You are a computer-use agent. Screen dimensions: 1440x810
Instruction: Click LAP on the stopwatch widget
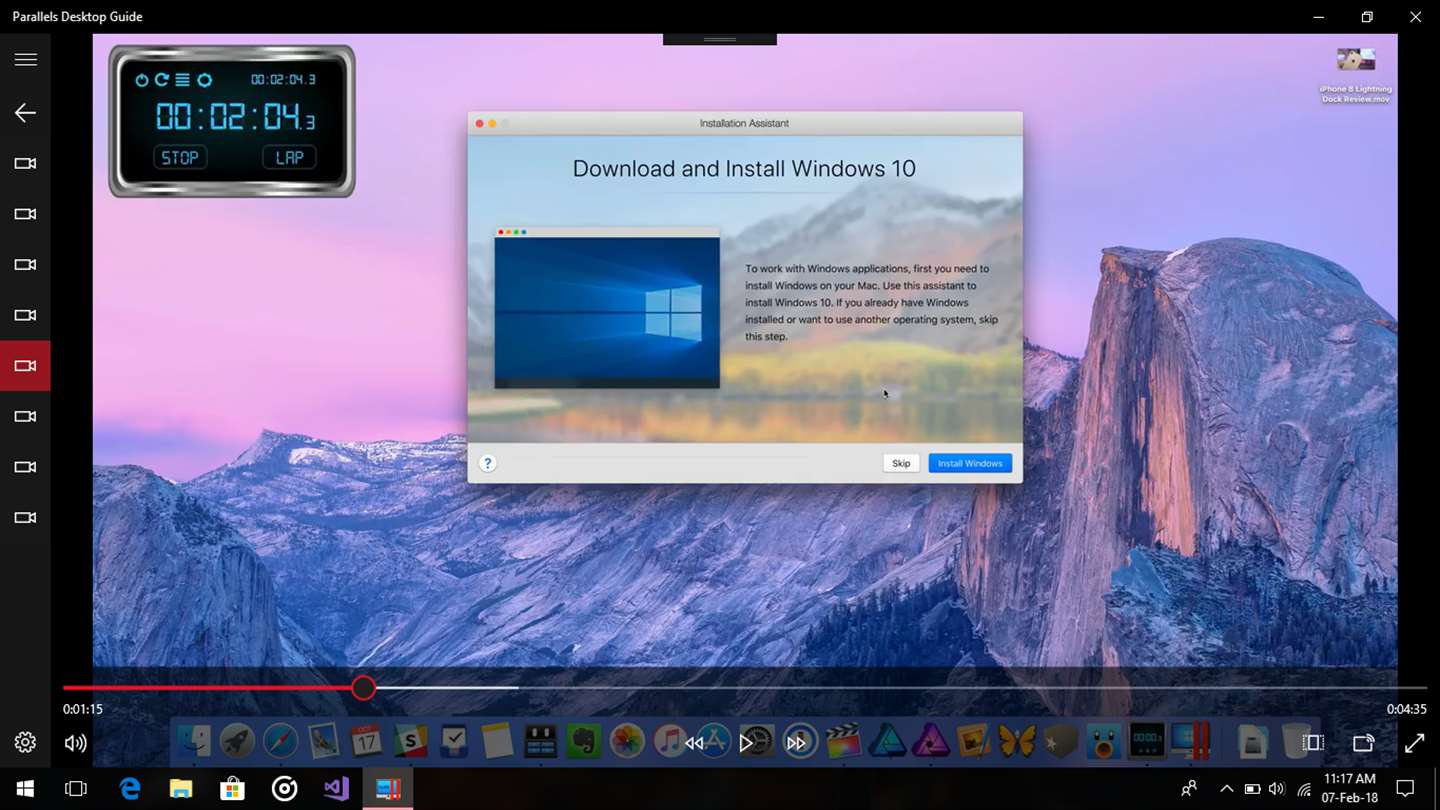(x=290, y=157)
